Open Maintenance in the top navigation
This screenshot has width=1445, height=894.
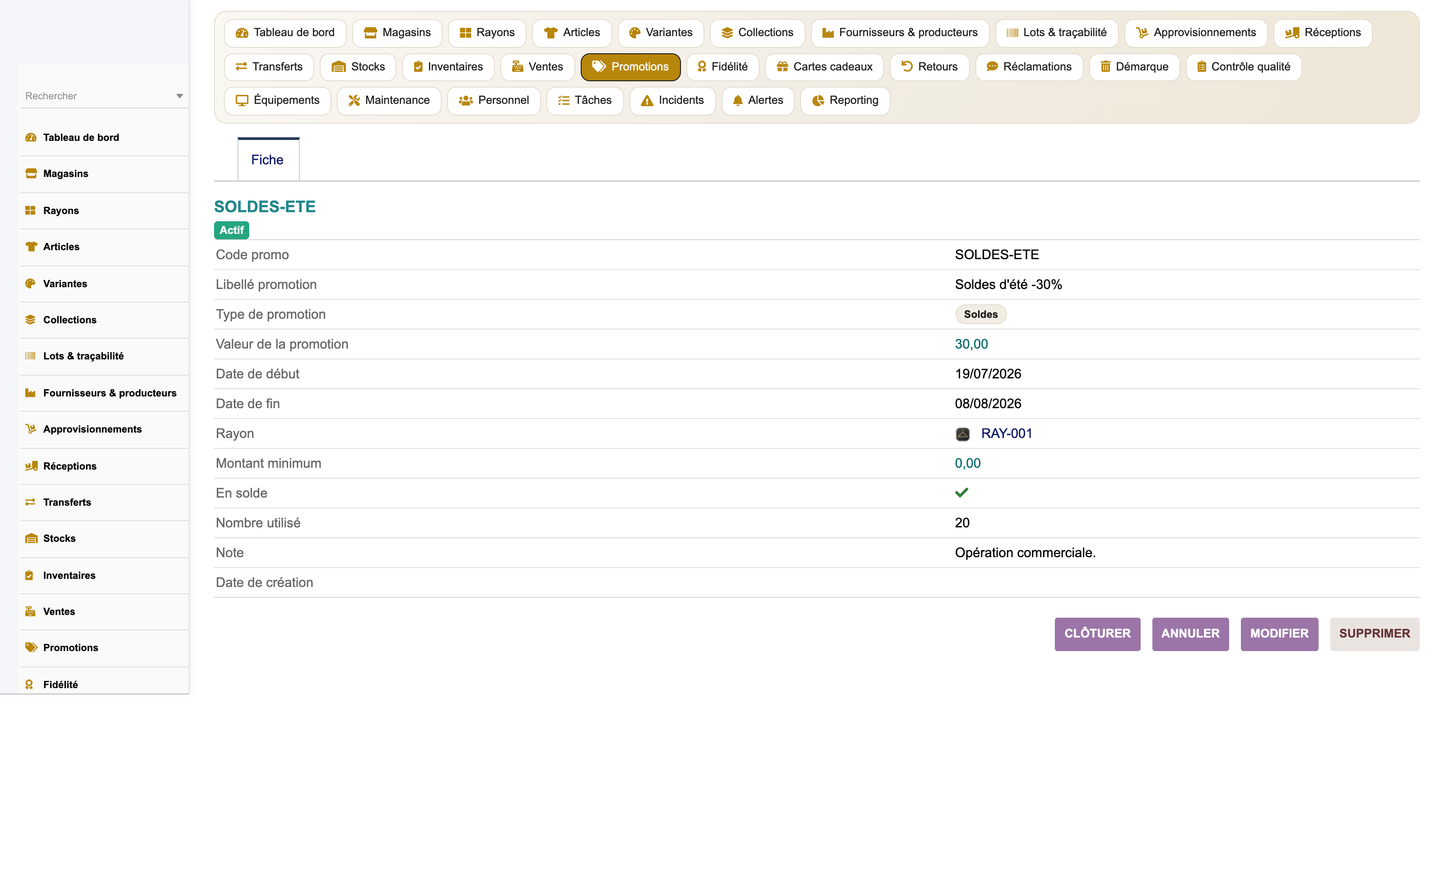[x=389, y=101]
